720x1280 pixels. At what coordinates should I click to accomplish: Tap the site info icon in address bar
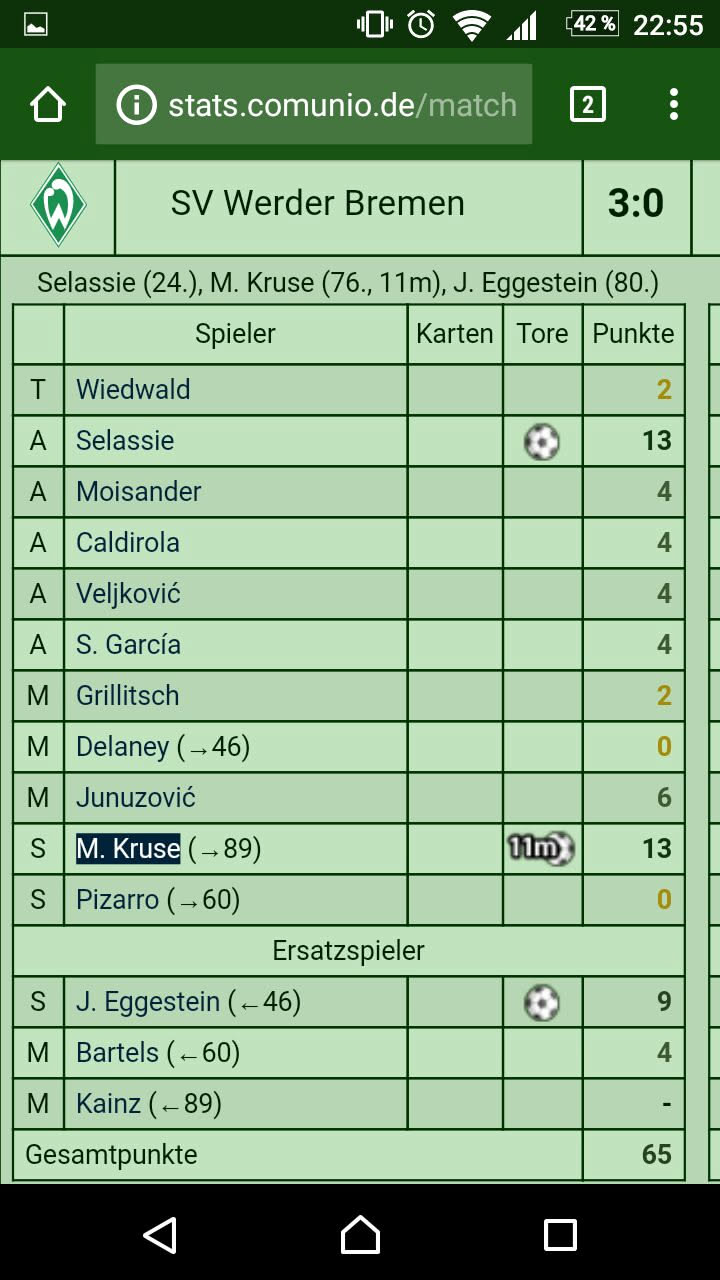click(137, 104)
